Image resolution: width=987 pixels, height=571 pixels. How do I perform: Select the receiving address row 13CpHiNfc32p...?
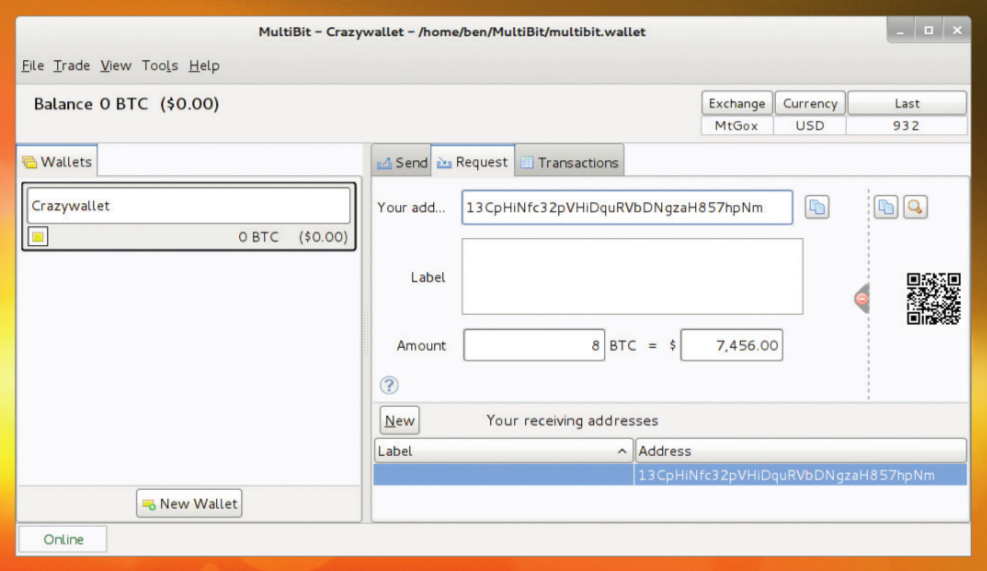coord(670,475)
